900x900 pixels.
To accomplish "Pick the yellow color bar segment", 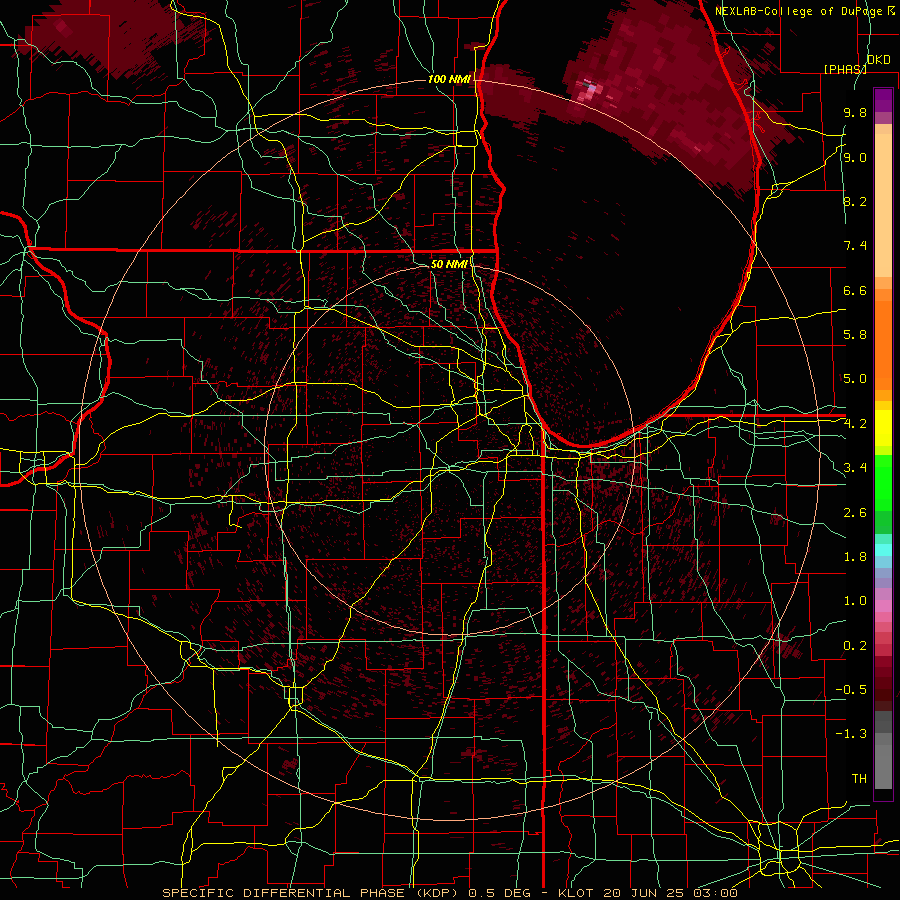I will [883, 428].
